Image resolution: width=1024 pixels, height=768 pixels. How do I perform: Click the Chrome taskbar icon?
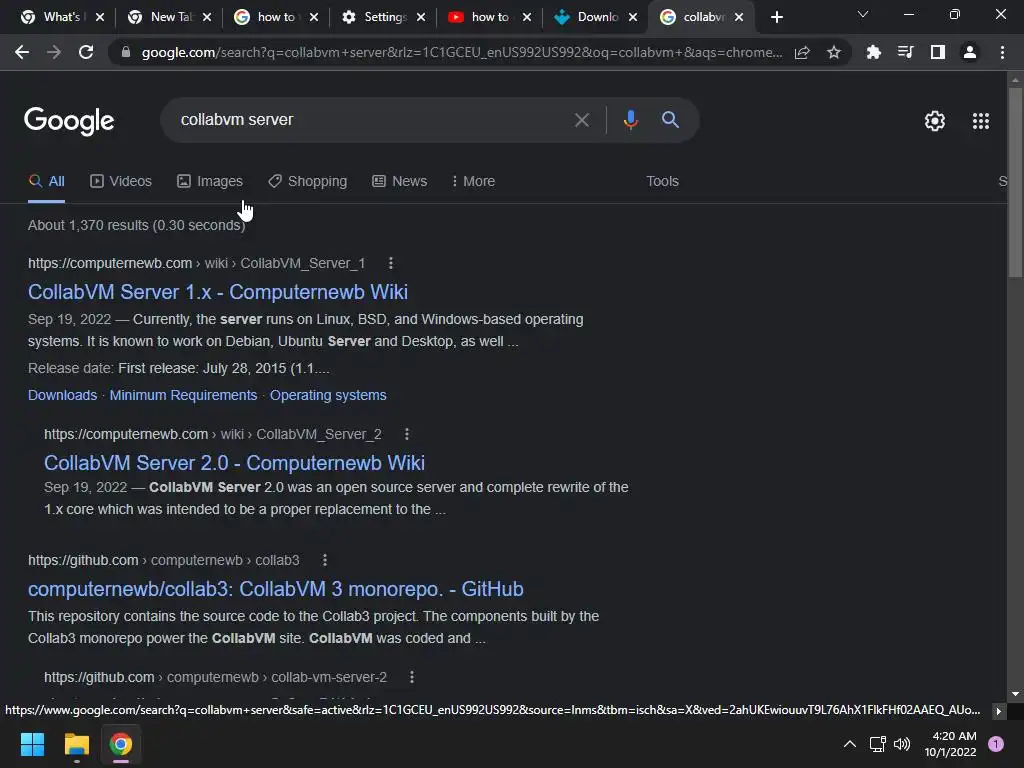(121, 744)
